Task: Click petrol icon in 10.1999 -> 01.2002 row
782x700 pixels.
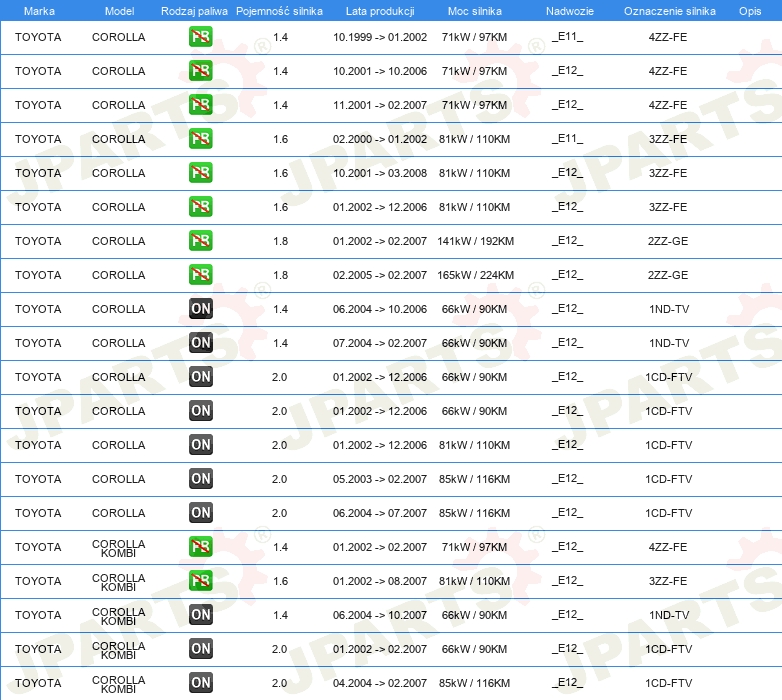Action: point(200,37)
